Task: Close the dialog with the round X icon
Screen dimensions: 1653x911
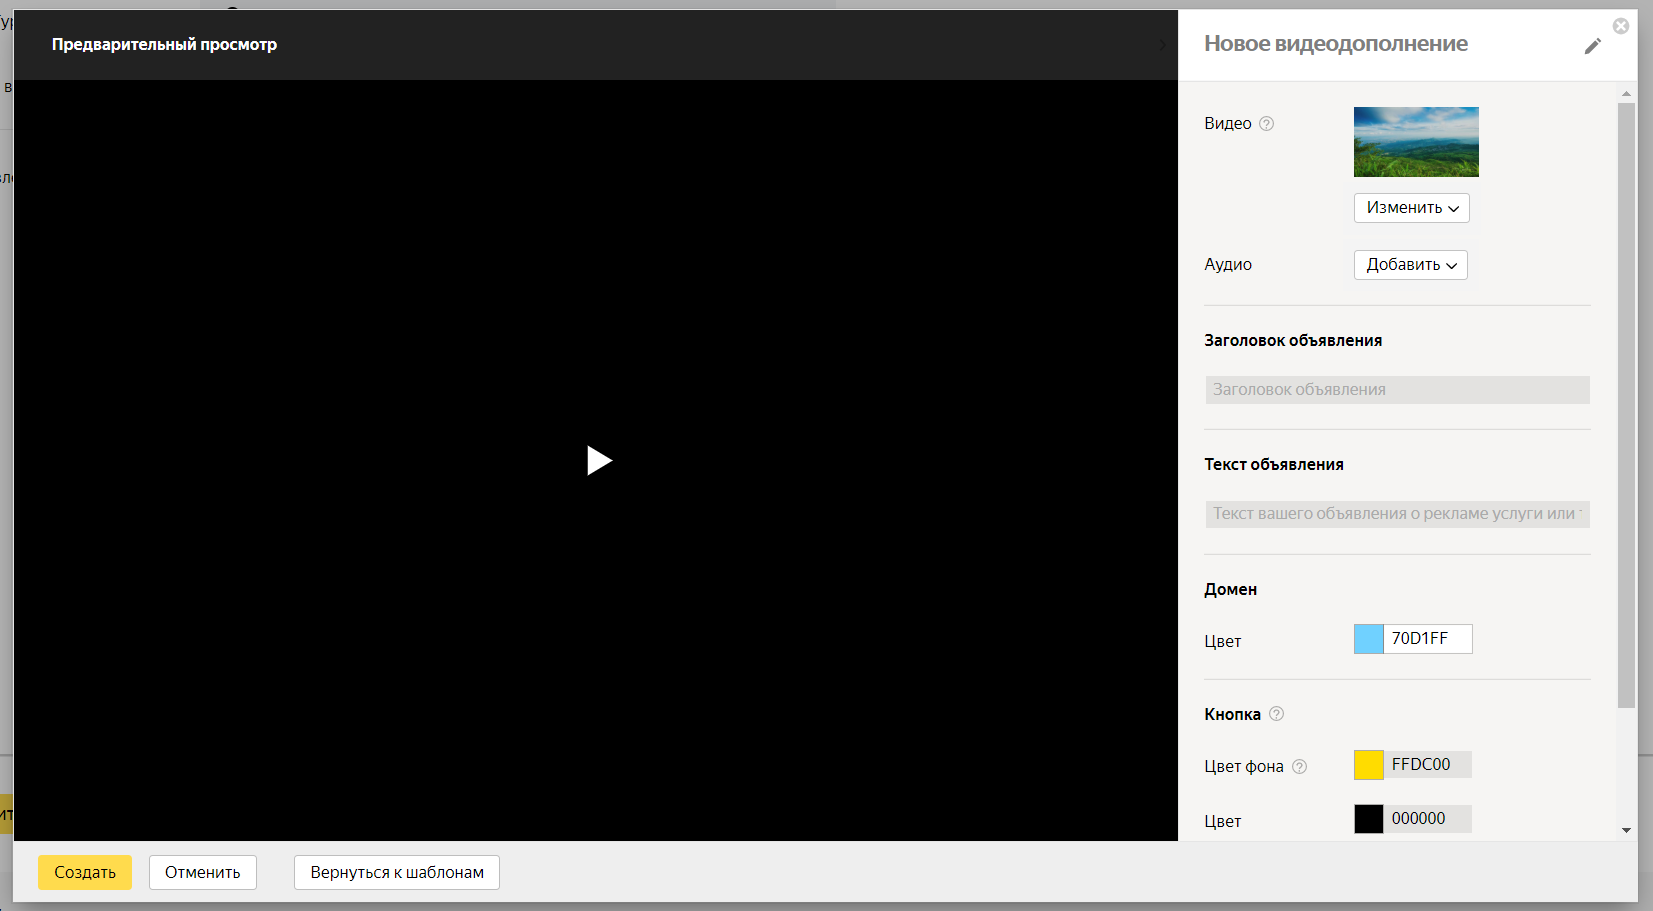Action: click(1621, 26)
